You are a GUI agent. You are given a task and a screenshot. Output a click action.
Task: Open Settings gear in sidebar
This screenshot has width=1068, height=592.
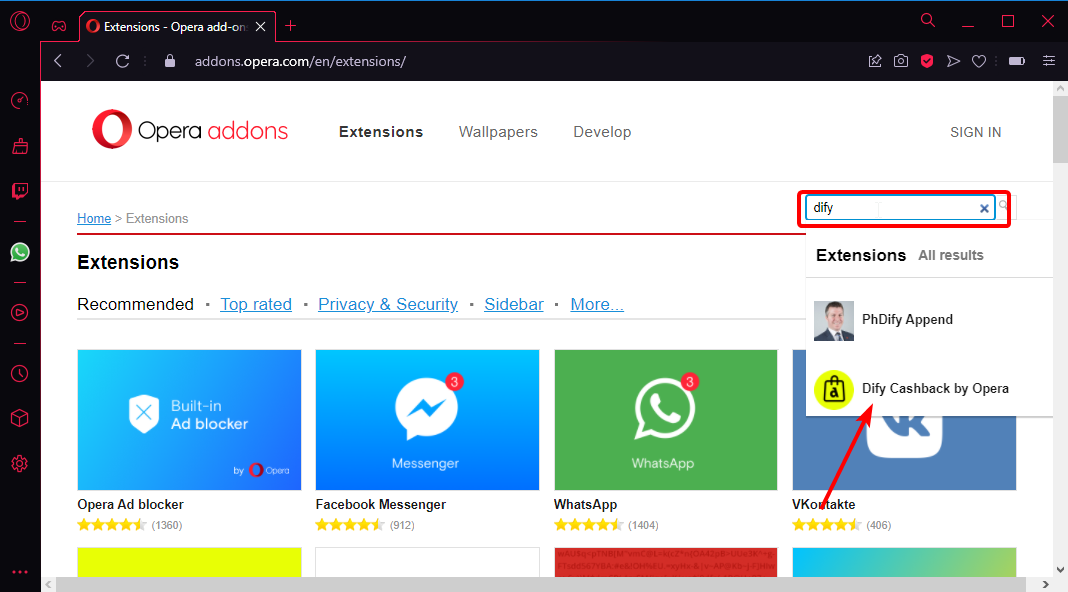coord(20,464)
